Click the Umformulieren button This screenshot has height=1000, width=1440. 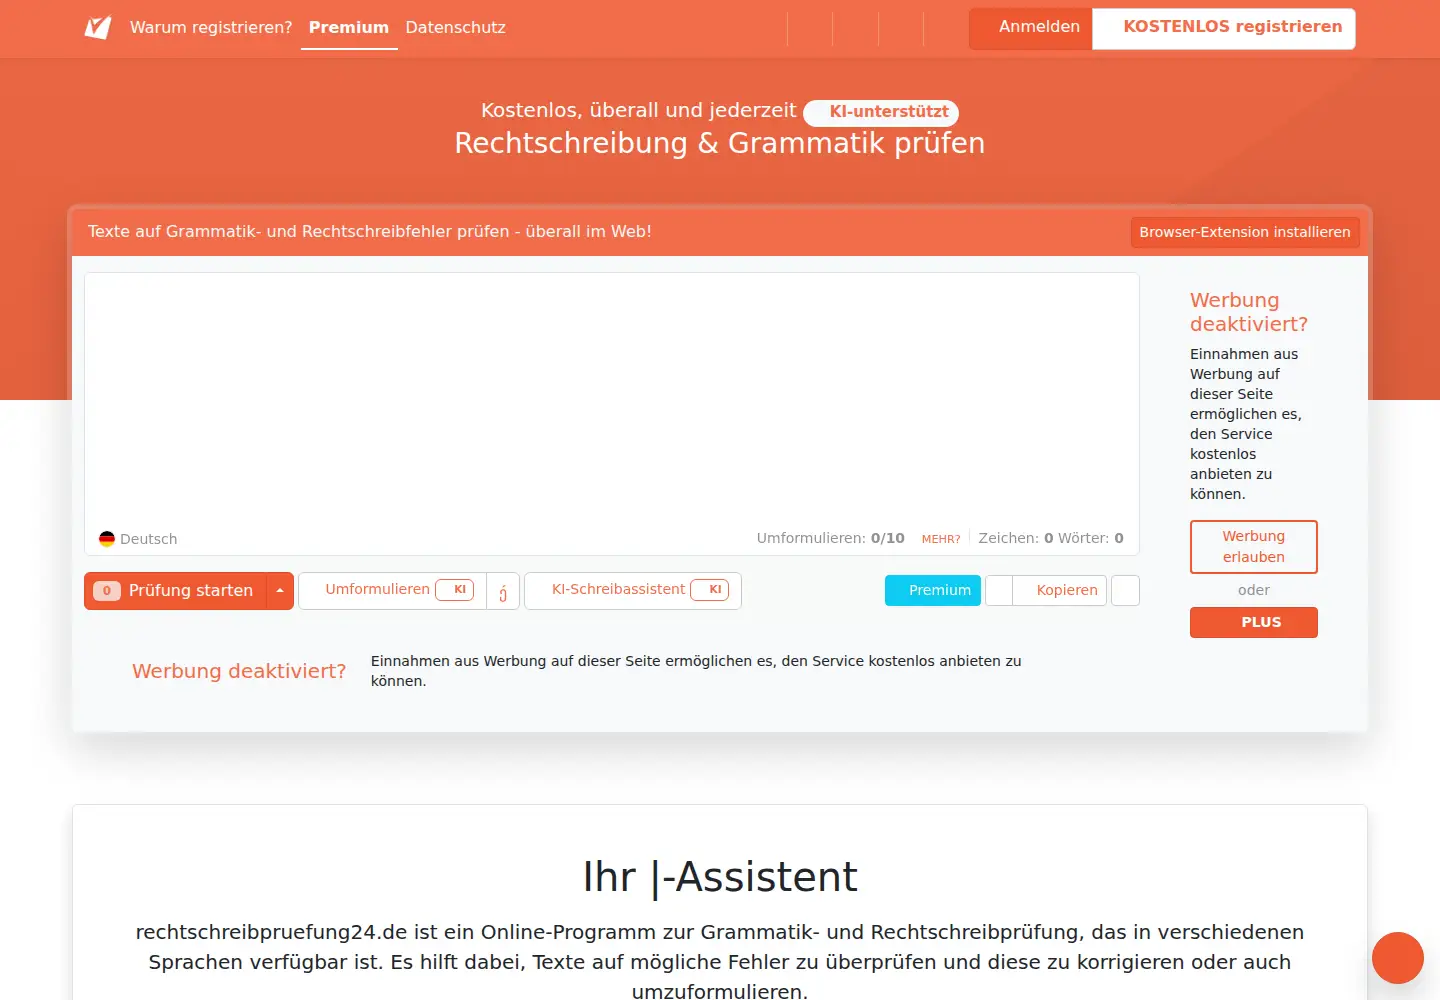tap(393, 590)
